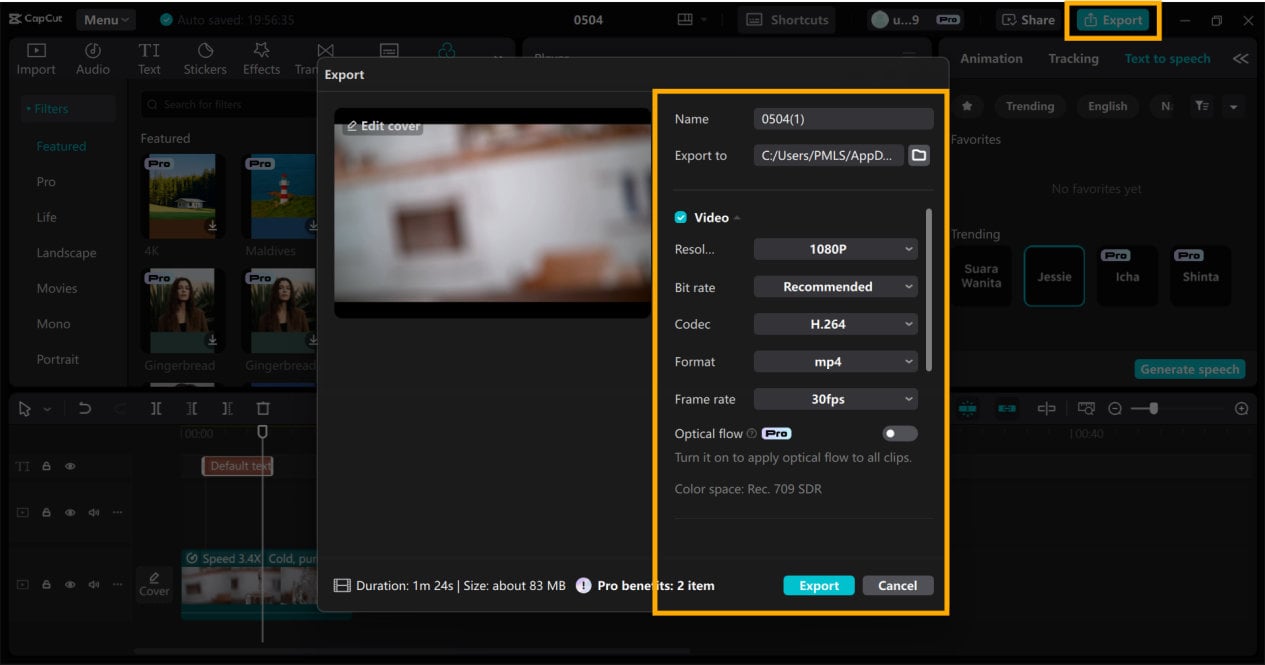1265x665 pixels.
Task: Hide the middle video track
Action: pyautogui.click(x=70, y=512)
